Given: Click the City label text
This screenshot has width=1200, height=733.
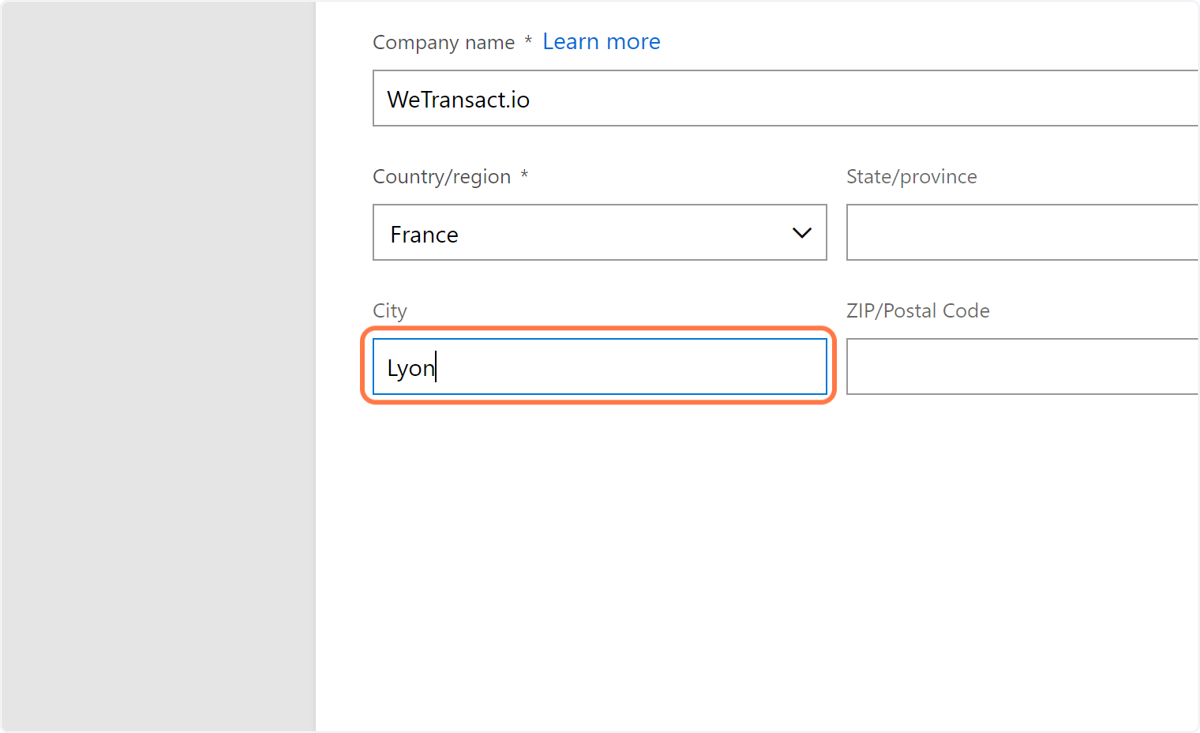Looking at the screenshot, I should 390,311.
